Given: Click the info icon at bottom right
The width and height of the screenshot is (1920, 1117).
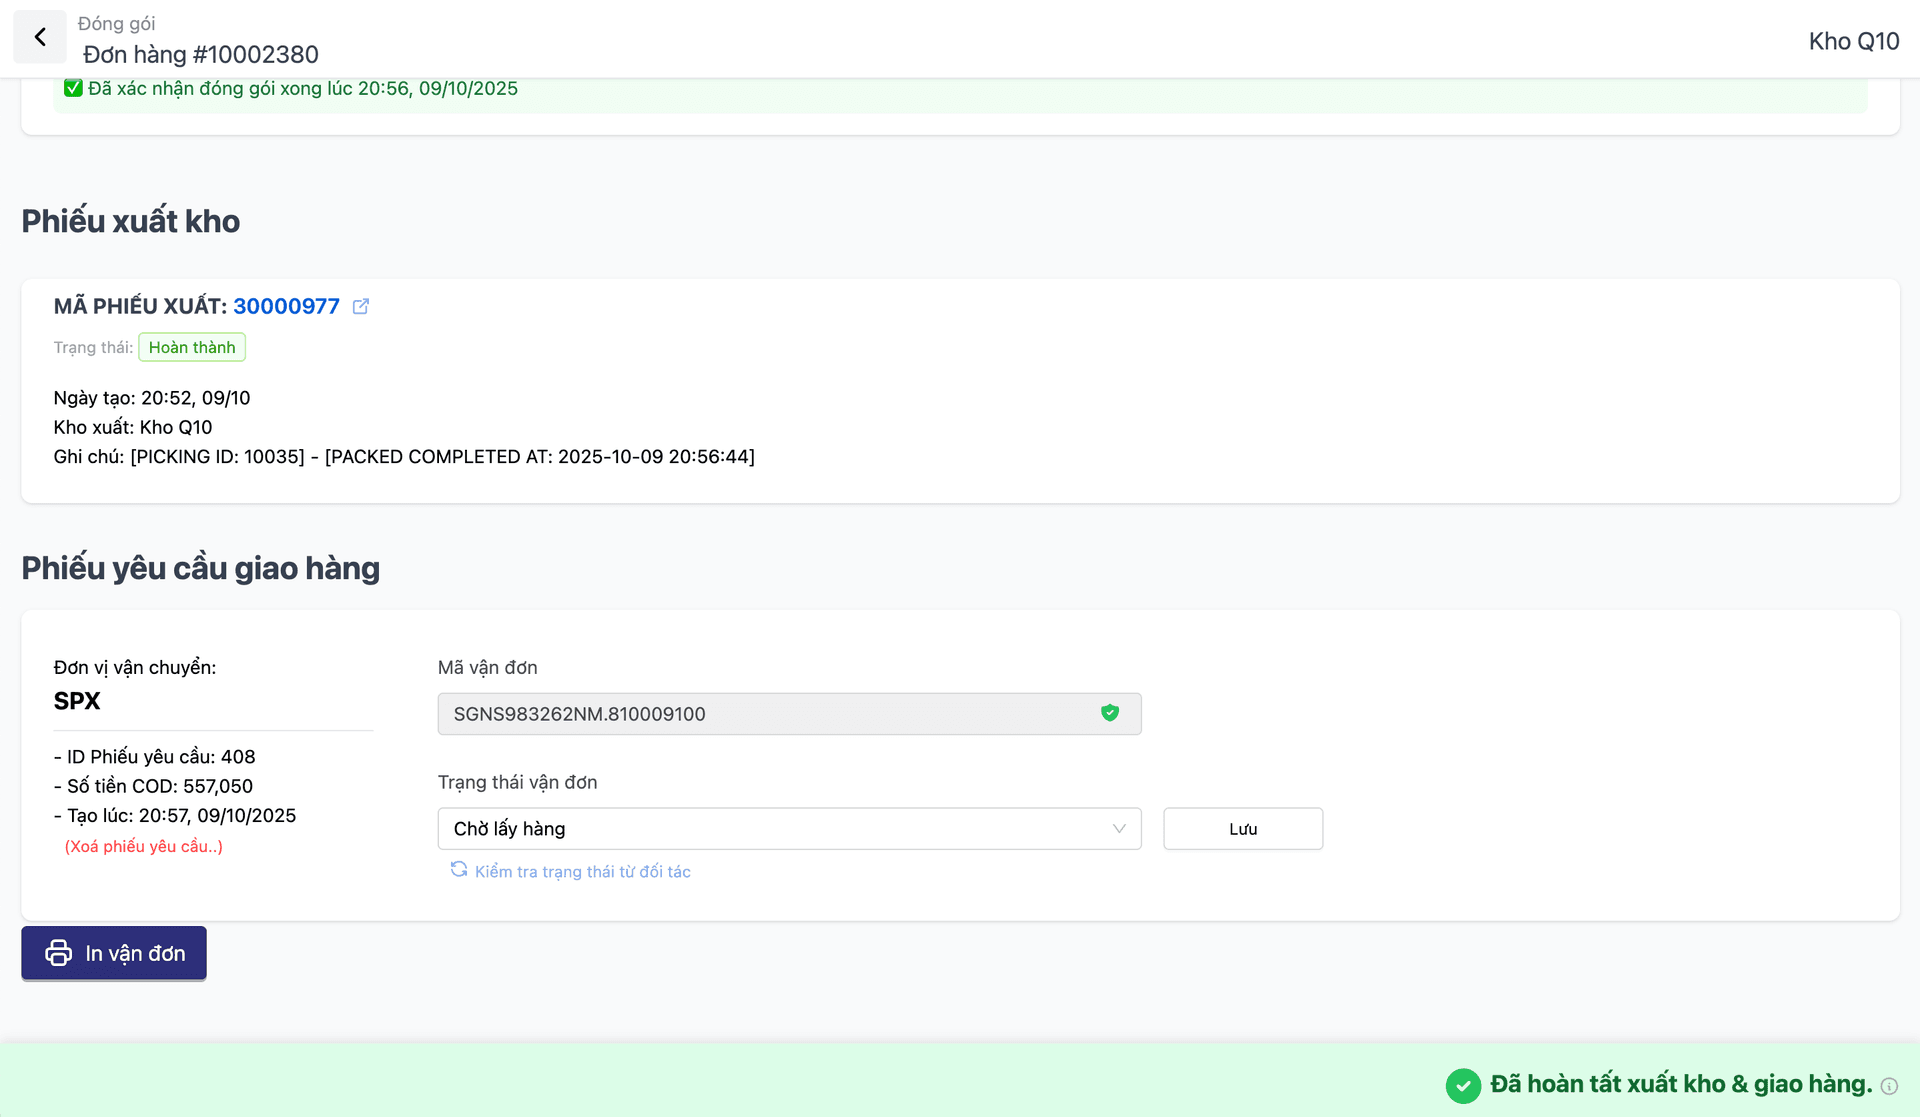Looking at the screenshot, I should 1889,1086.
